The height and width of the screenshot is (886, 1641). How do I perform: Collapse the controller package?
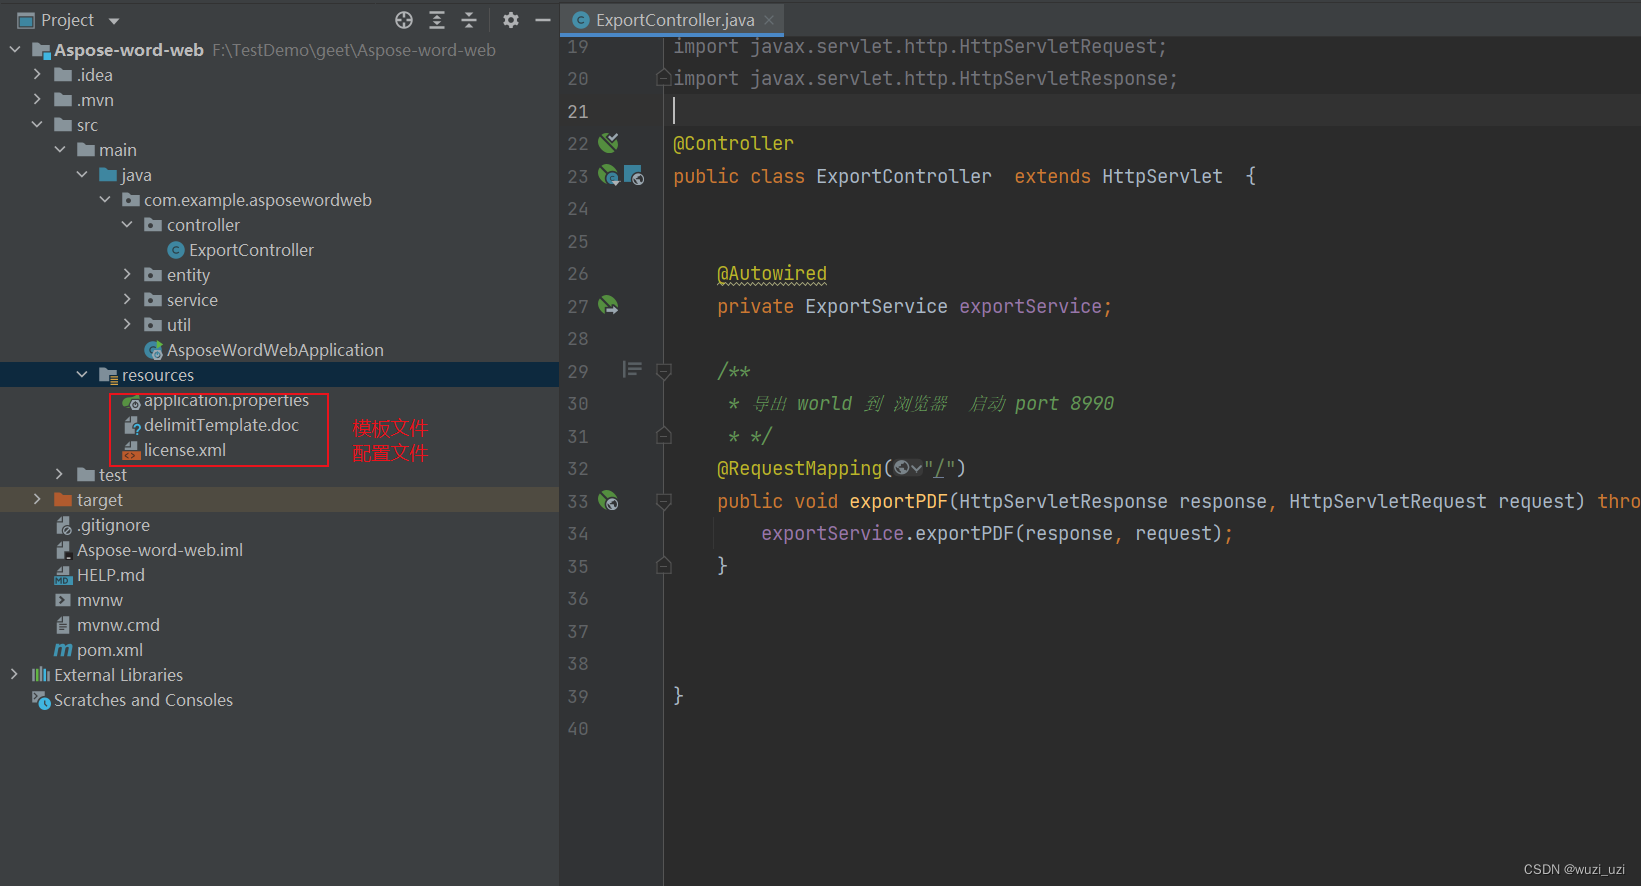pos(127,224)
